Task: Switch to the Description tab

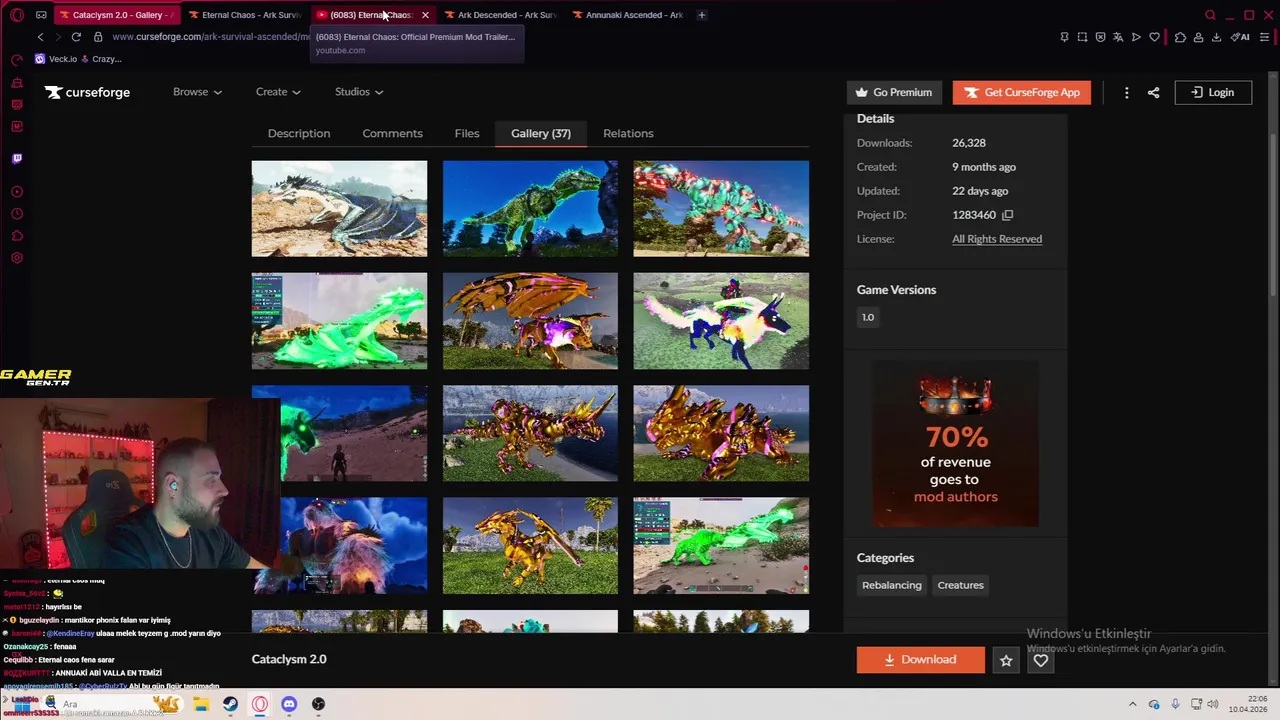Action: pos(299,133)
